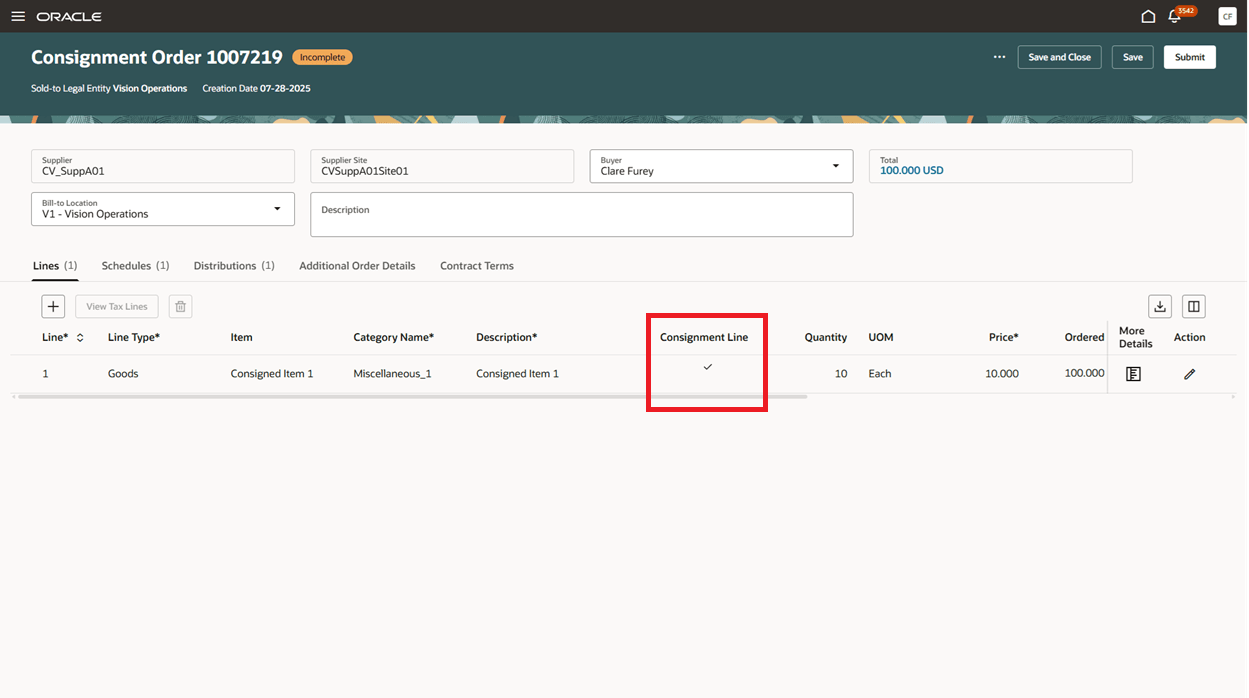Click the Consignment Line checkmark
Viewport: 1249px width, 698px height.
707,367
